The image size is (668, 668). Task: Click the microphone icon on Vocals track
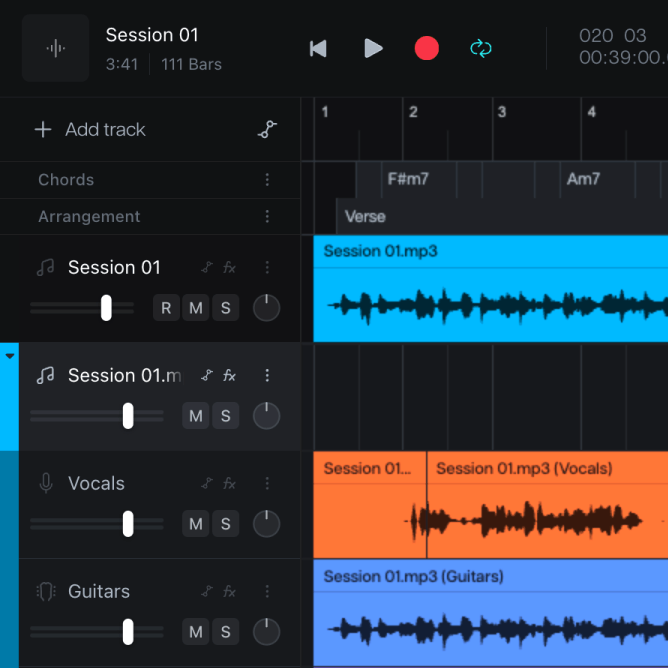46,483
